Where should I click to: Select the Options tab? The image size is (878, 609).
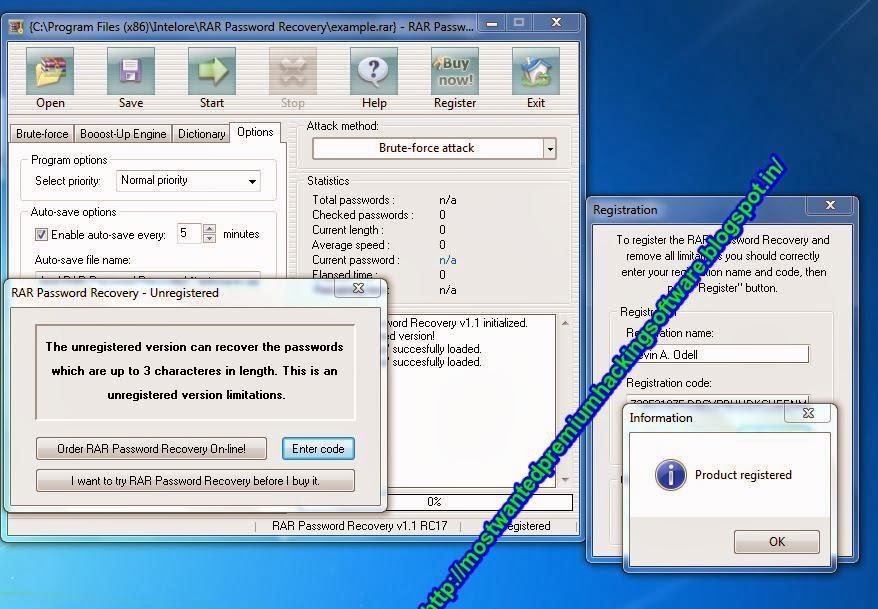pyautogui.click(x=255, y=132)
